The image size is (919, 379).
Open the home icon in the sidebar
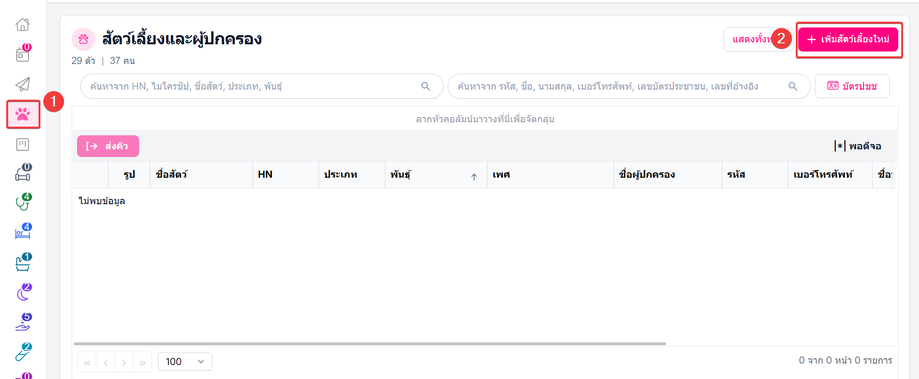point(22,25)
